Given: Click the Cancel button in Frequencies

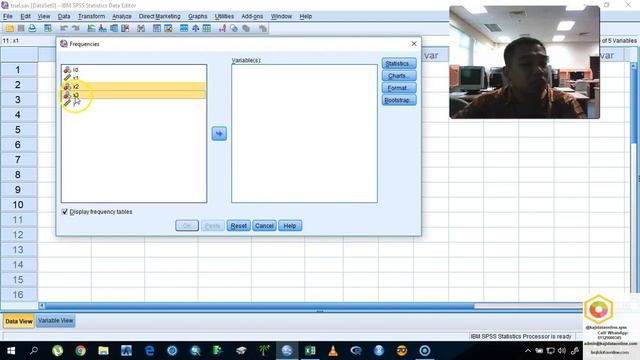Looking at the screenshot, I should 264,226.
